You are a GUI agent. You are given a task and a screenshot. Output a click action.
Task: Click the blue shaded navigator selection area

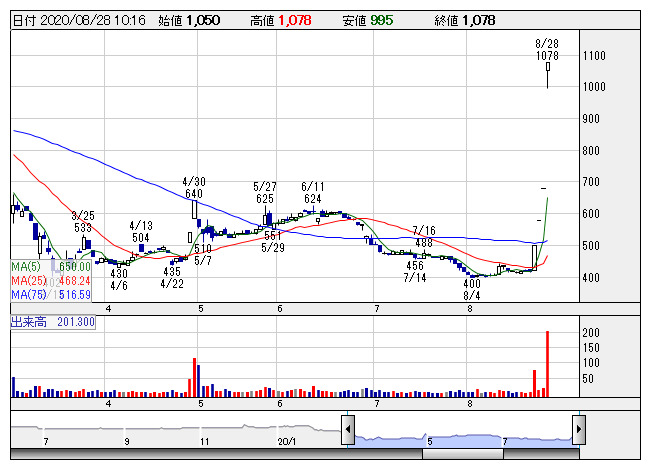pos(462,437)
